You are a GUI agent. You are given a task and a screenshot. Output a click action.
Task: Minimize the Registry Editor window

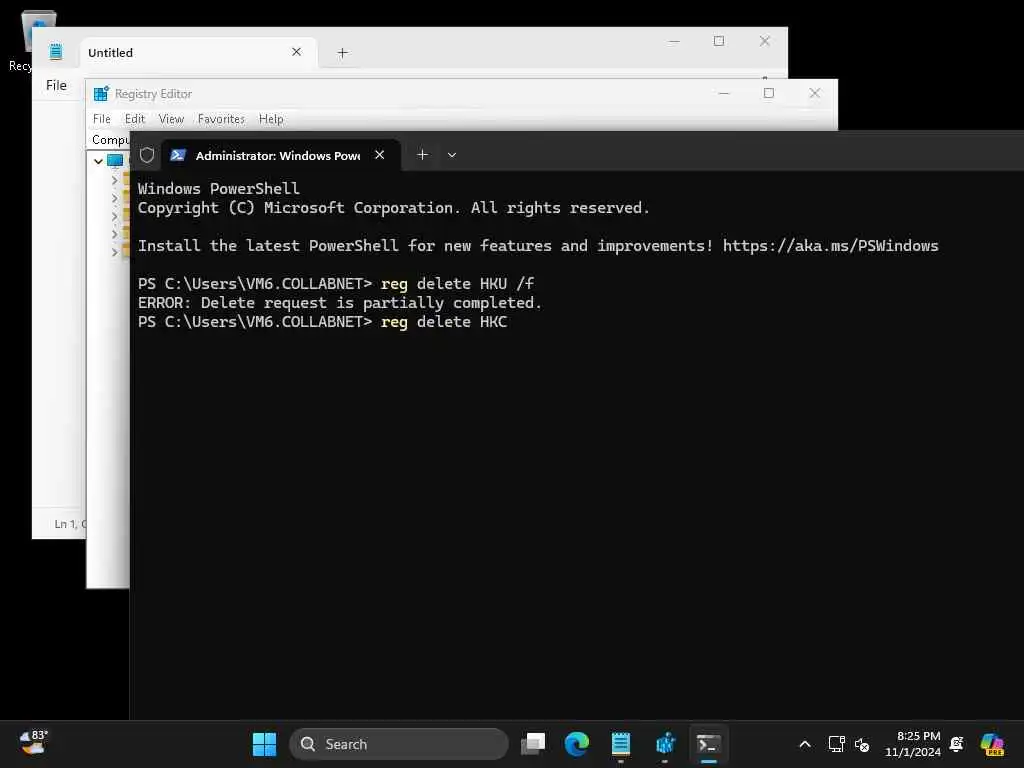point(724,93)
